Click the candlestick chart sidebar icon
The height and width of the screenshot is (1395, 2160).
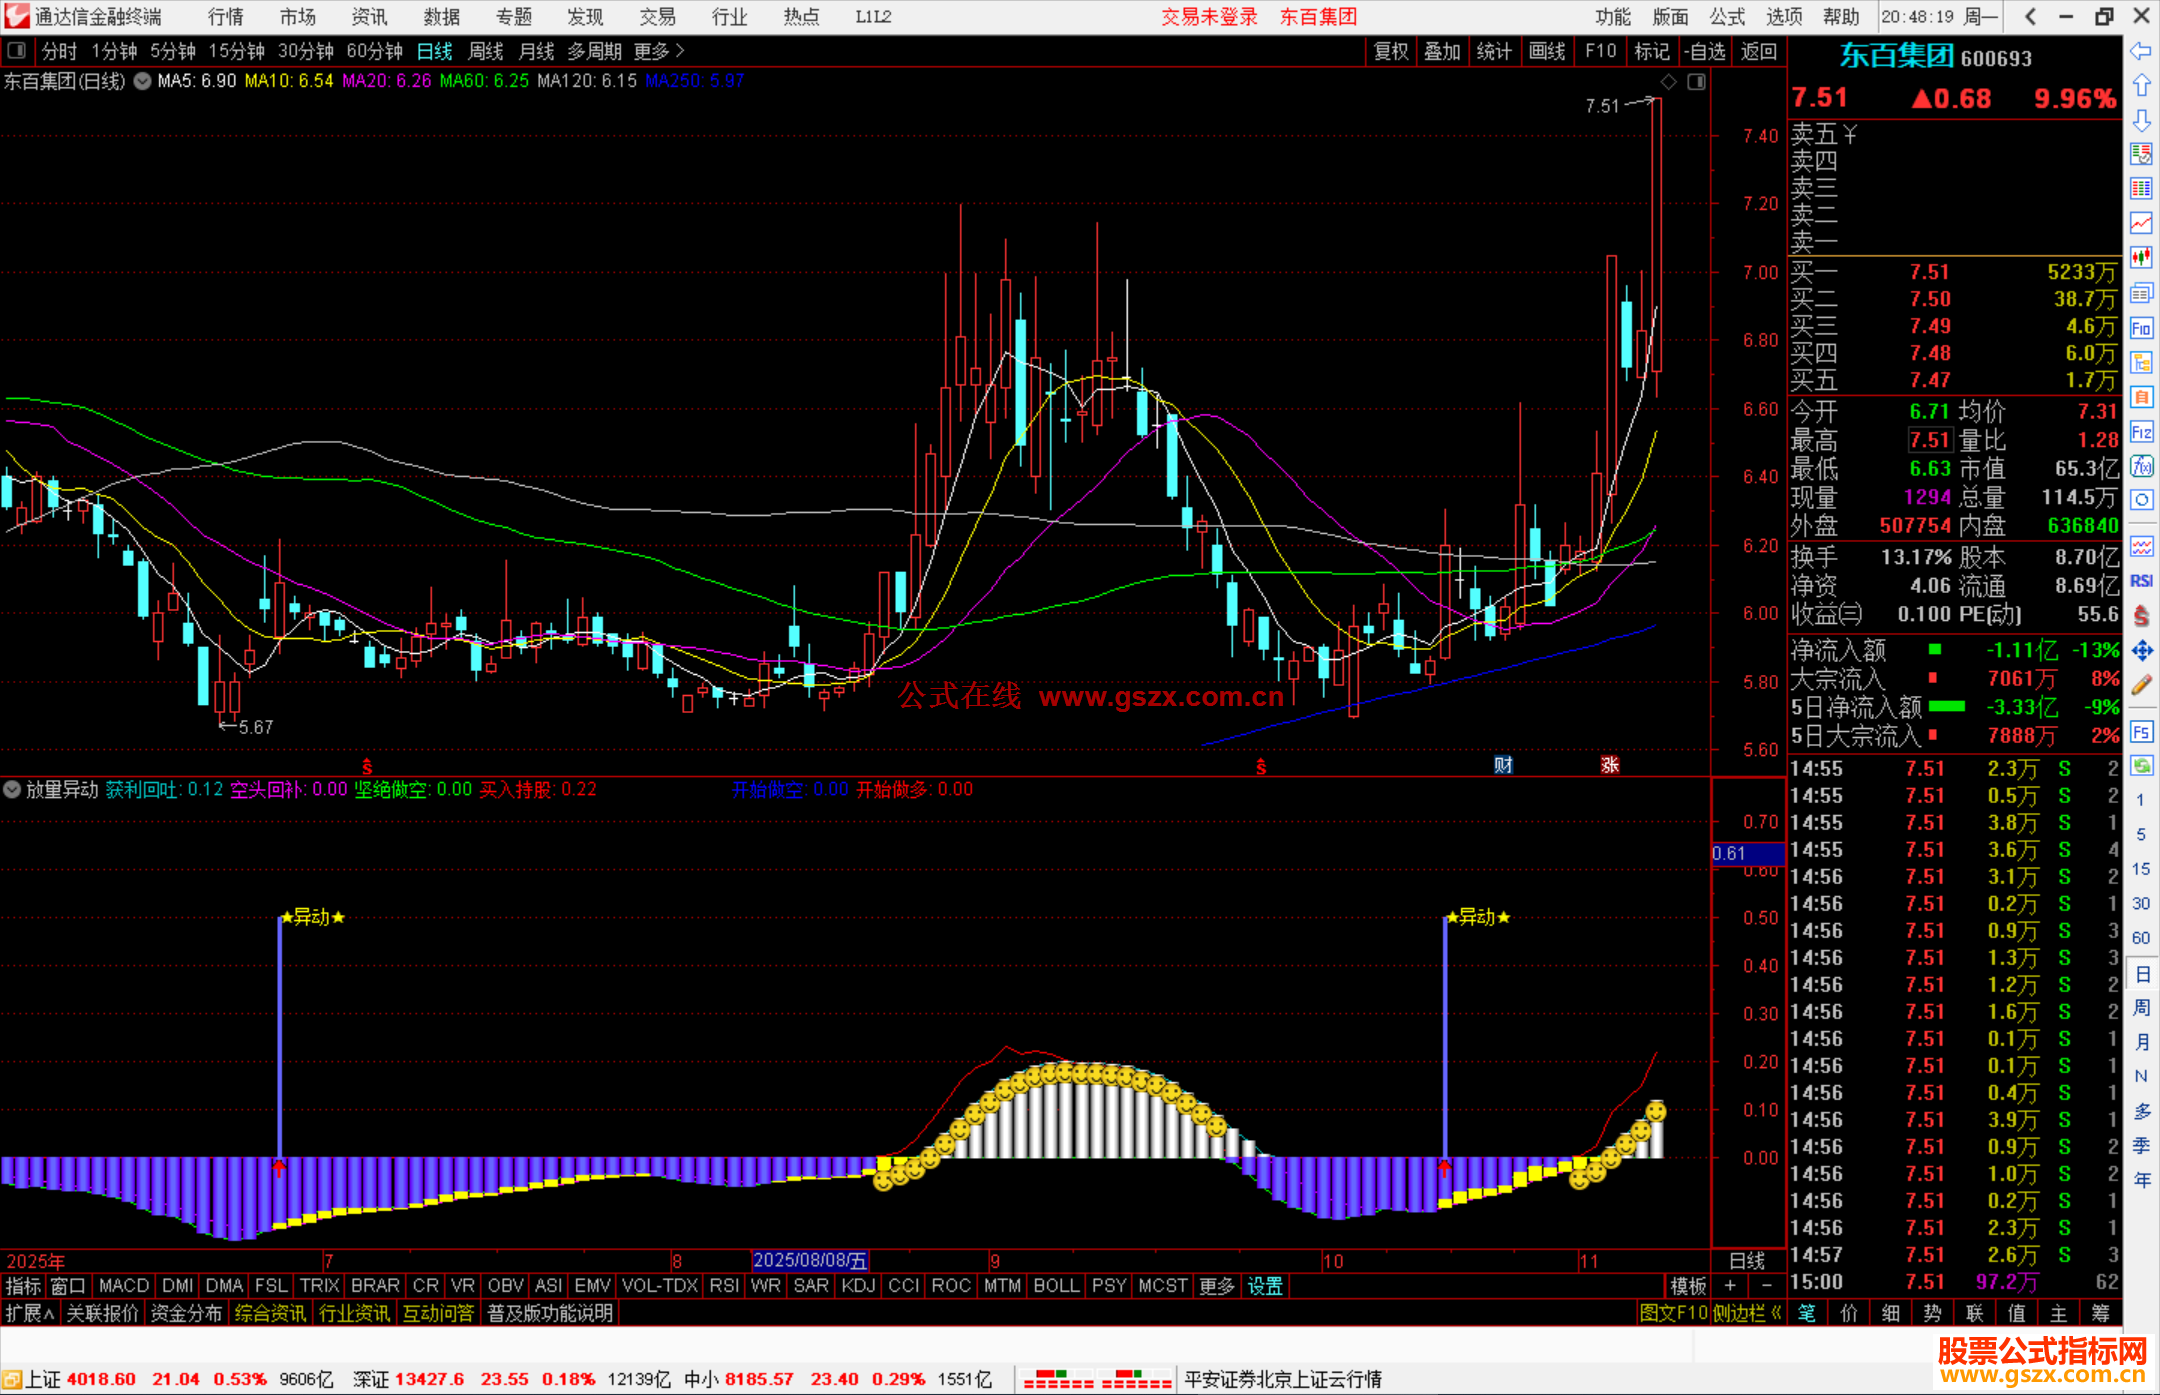click(2141, 257)
